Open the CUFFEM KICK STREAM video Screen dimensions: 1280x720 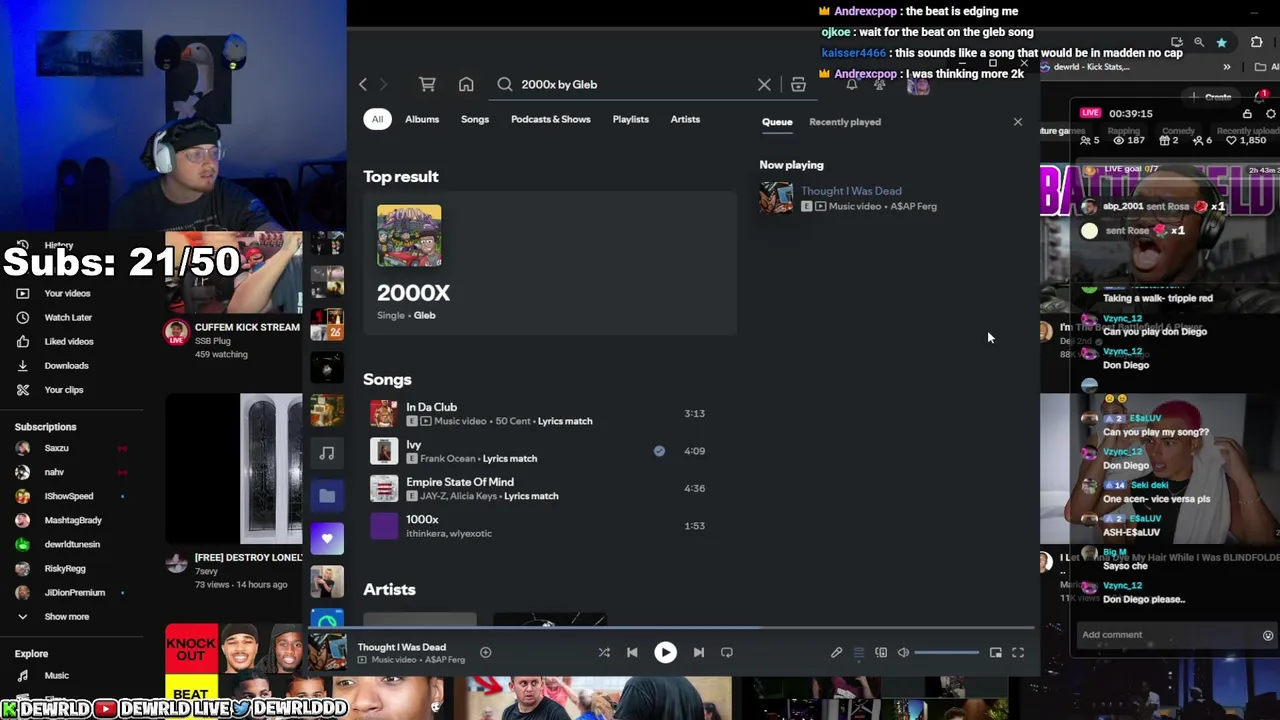coord(247,327)
